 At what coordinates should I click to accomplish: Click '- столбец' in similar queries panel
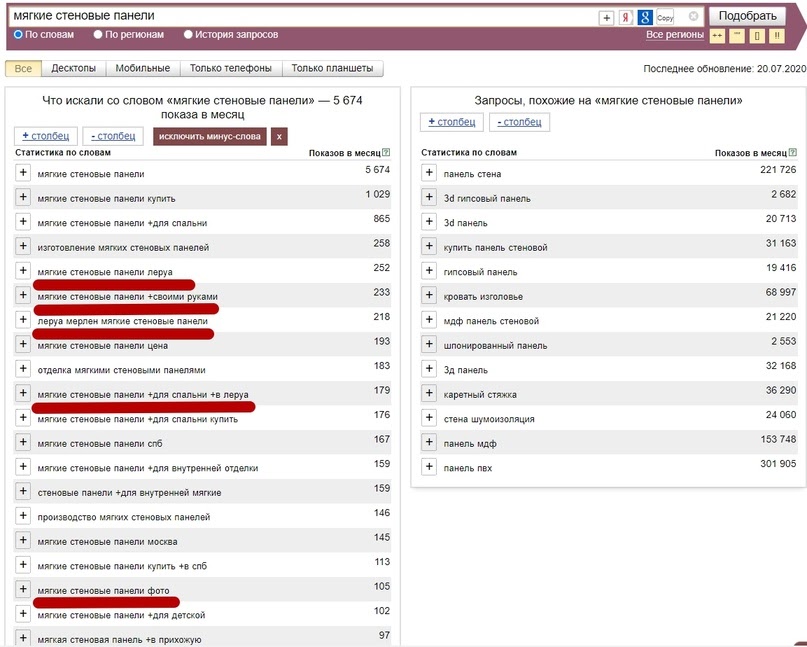(x=519, y=122)
